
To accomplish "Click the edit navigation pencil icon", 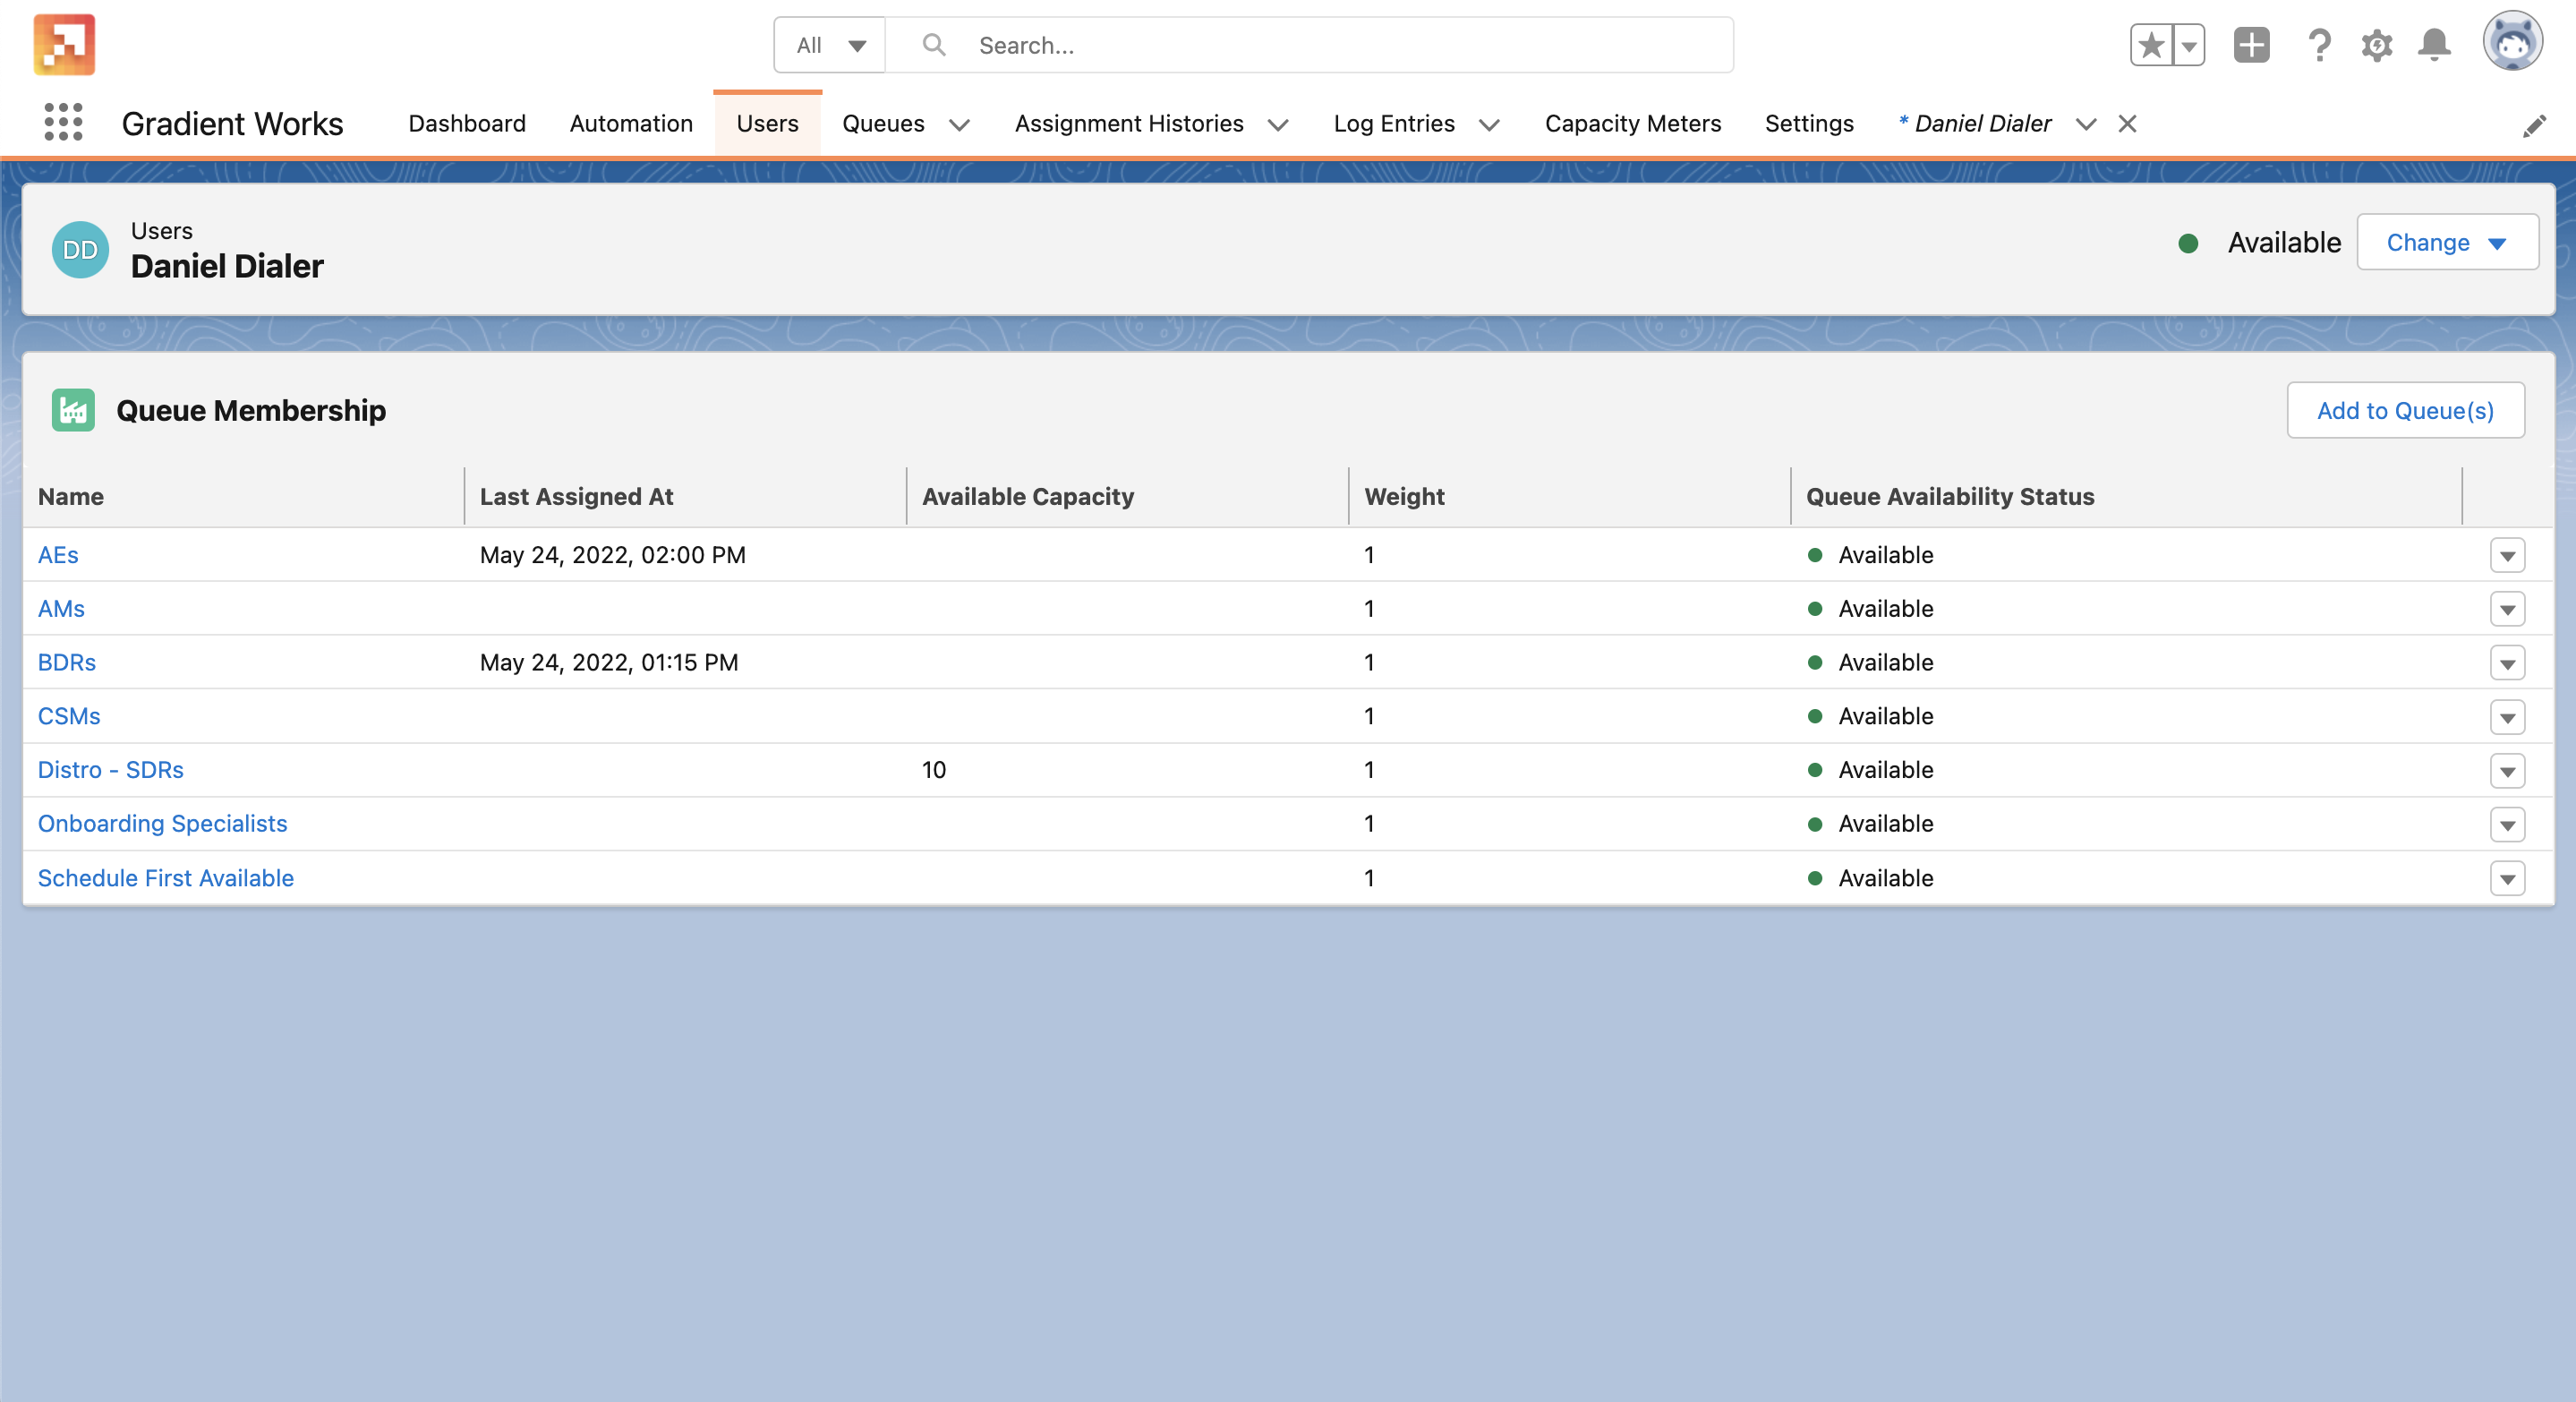I will (x=2534, y=125).
